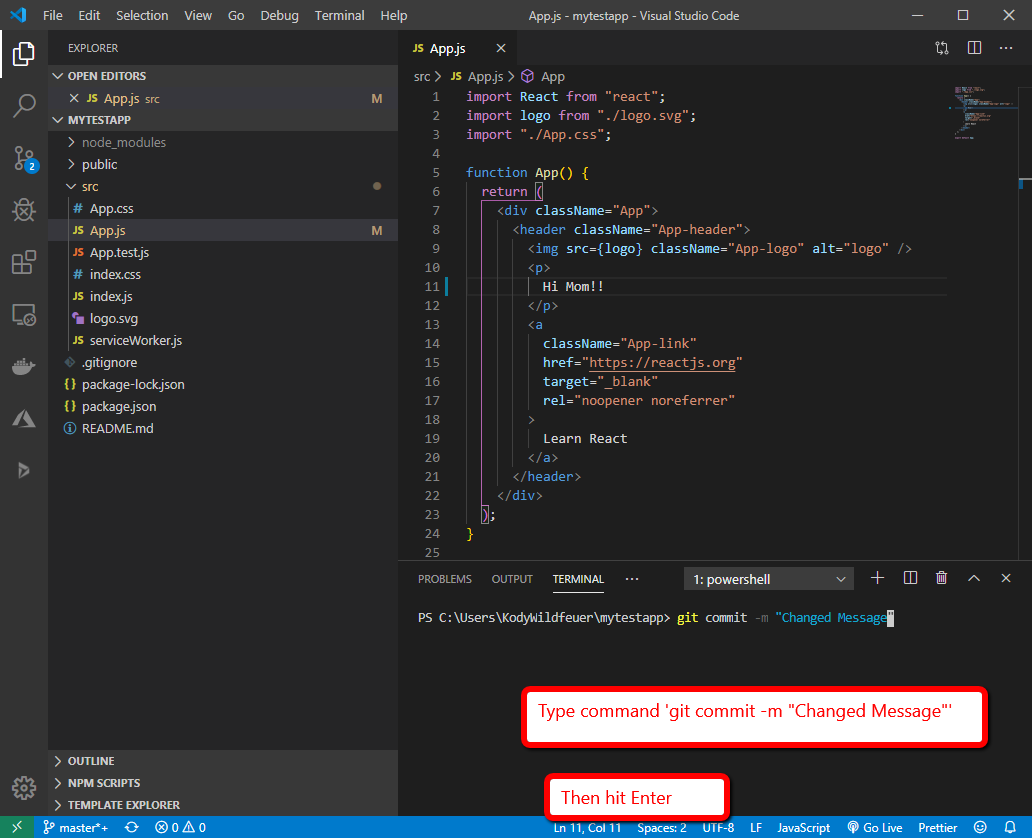Open the Docker whale icon
This screenshot has height=838, width=1032.
[24, 367]
